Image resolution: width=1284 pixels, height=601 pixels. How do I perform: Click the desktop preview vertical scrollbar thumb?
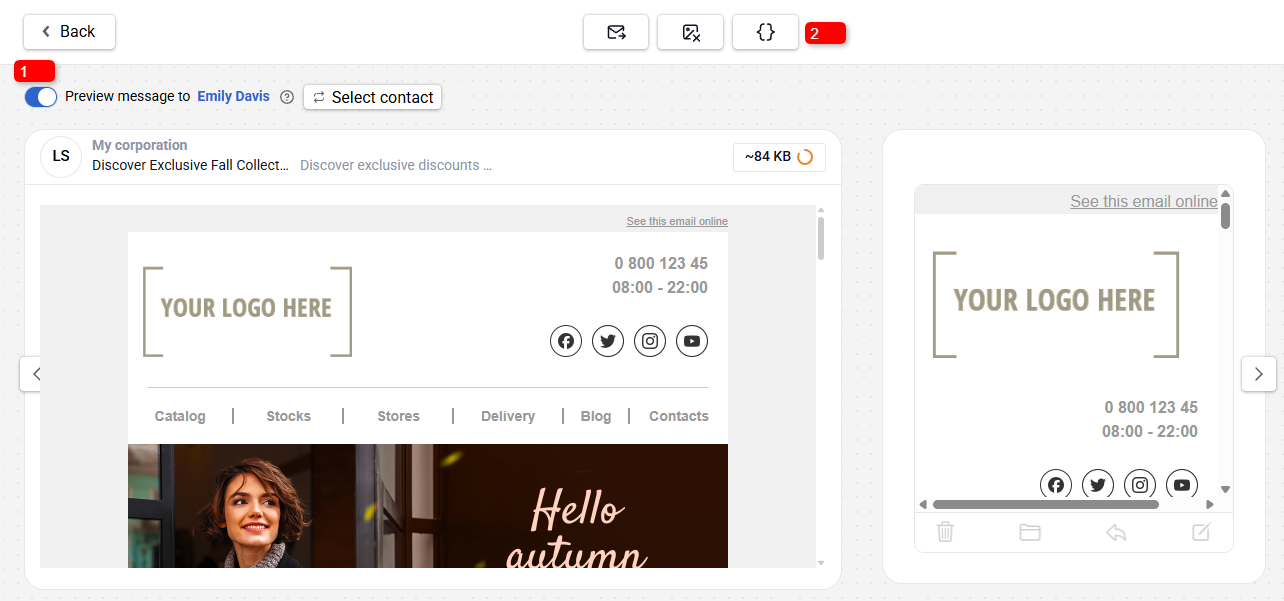click(x=821, y=239)
